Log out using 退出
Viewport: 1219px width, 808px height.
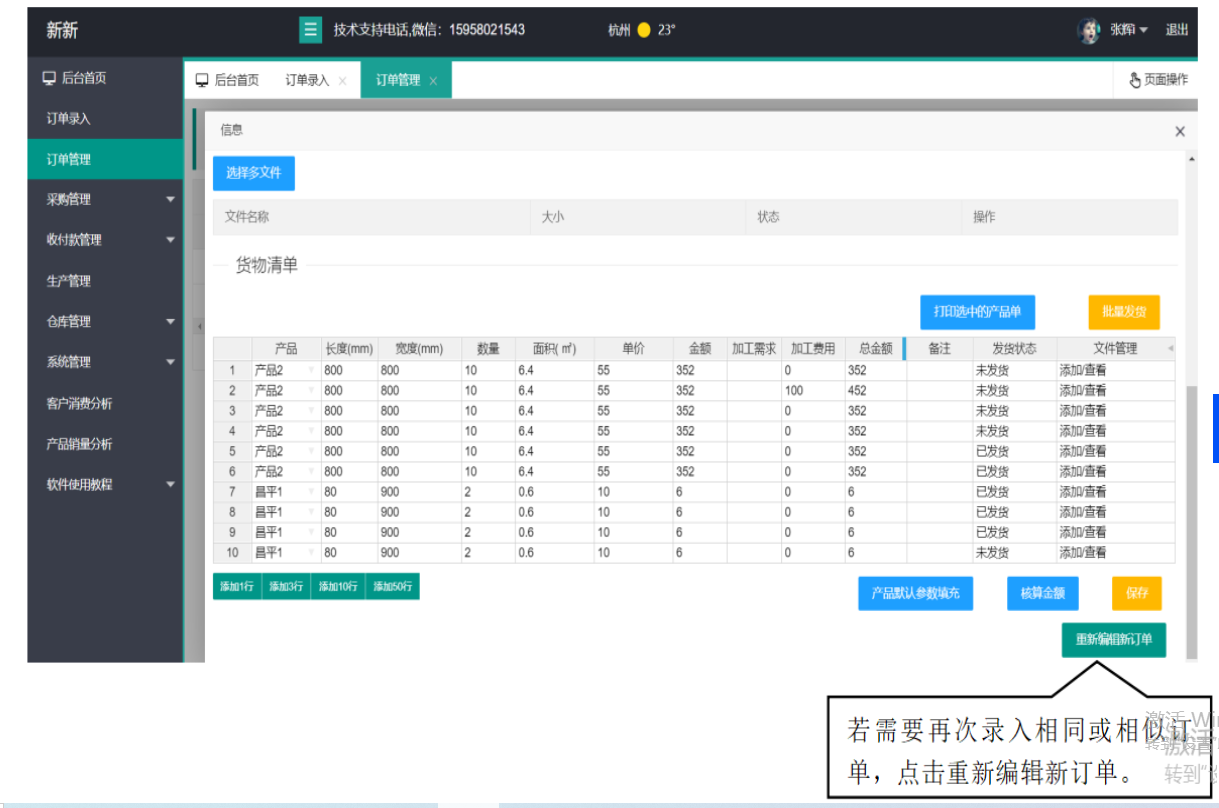click(x=1177, y=30)
